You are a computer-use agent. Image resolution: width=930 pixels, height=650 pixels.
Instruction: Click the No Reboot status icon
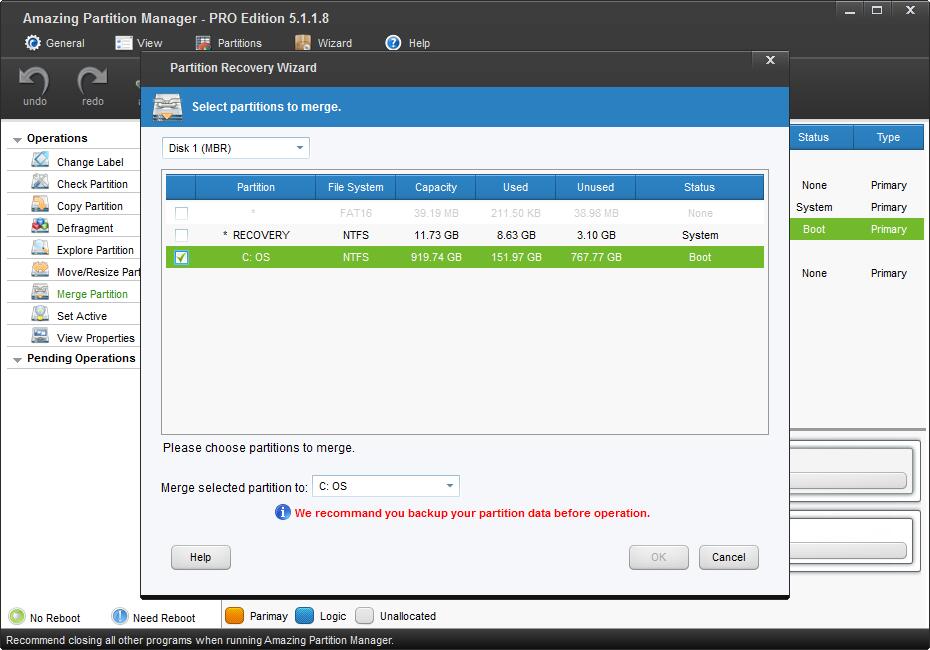(17, 617)
